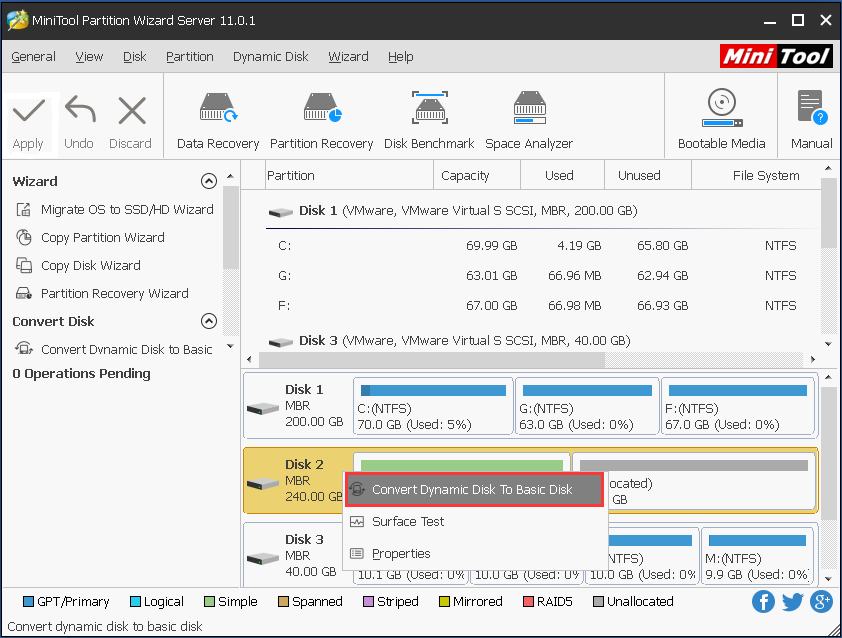Image resolution: width=842 pixels, height=638 pixels.
Task: Sort by the File System column header
Action: click(x=756, y=176)
